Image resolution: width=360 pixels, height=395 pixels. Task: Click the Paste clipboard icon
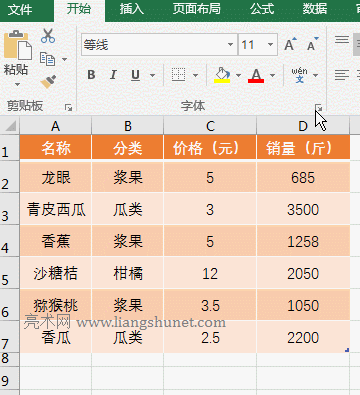[x=17, y=45]
